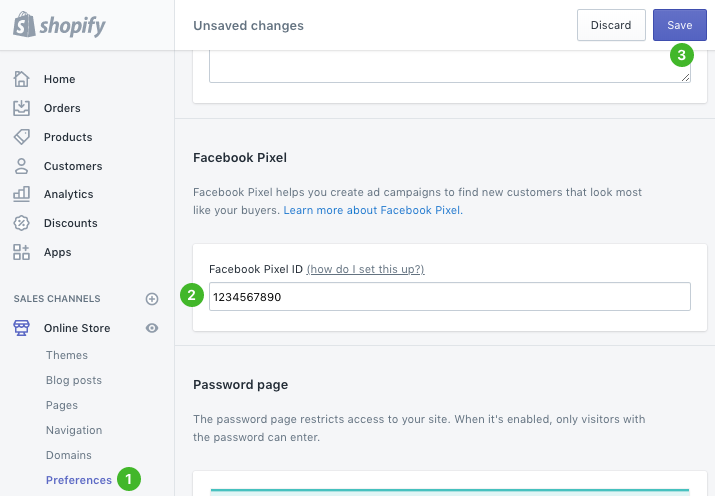Open Themes in Online Store submenu

(67, 355)
